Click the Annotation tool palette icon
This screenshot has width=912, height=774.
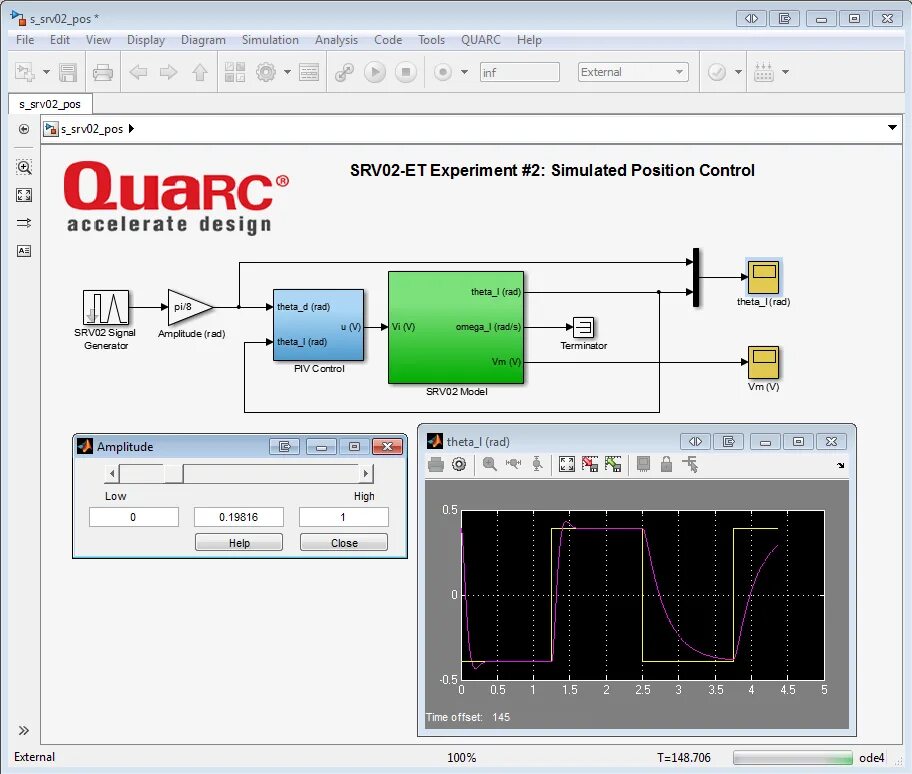(24, 251)
